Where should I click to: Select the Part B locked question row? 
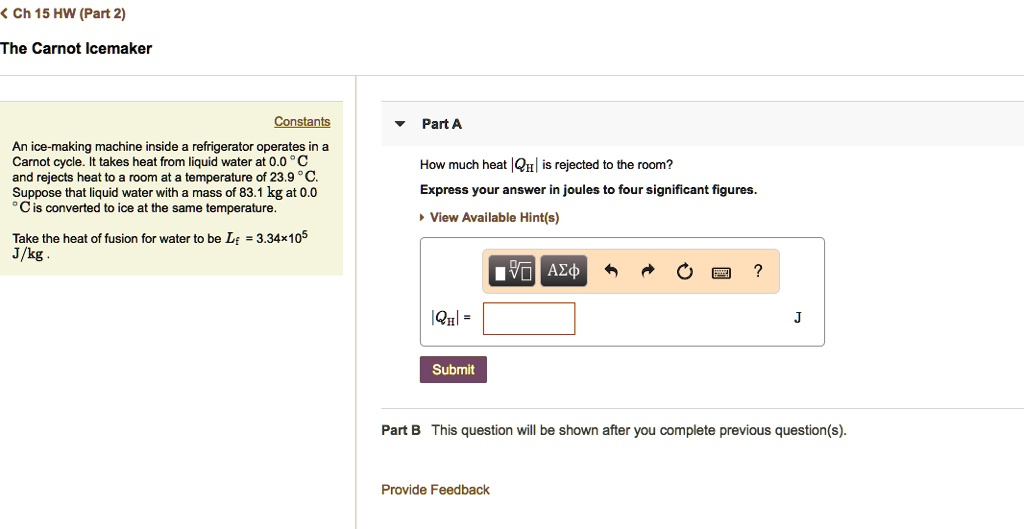pos(614,430)
